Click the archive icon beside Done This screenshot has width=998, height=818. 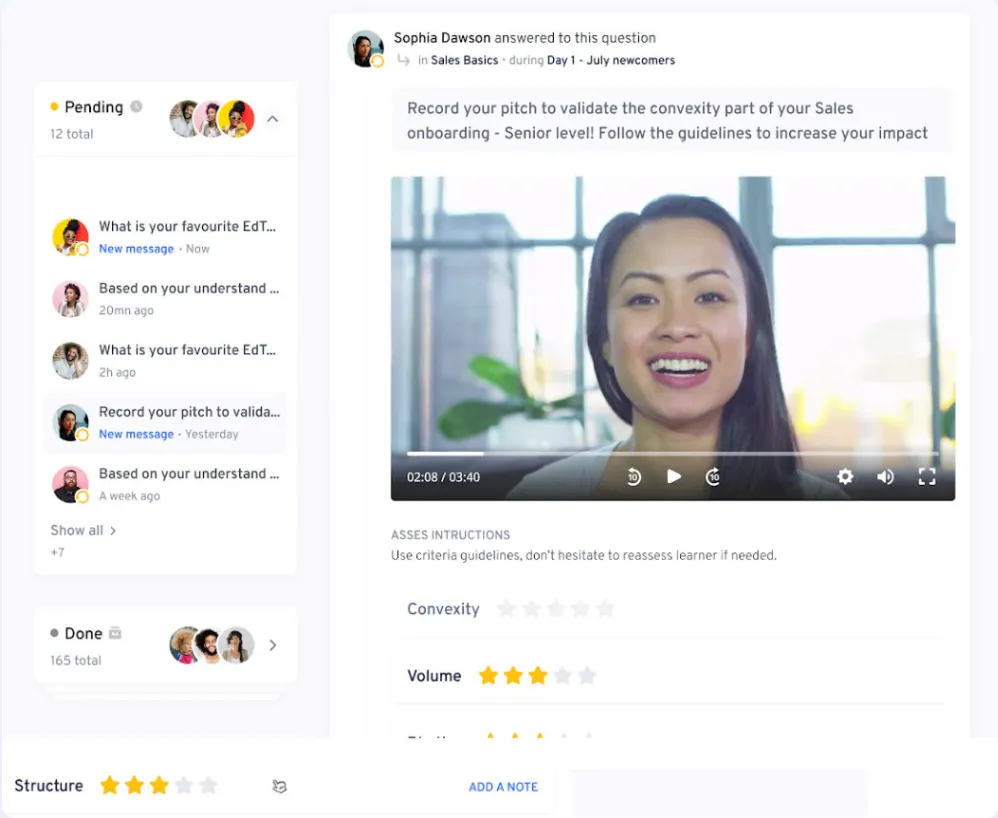115,633
